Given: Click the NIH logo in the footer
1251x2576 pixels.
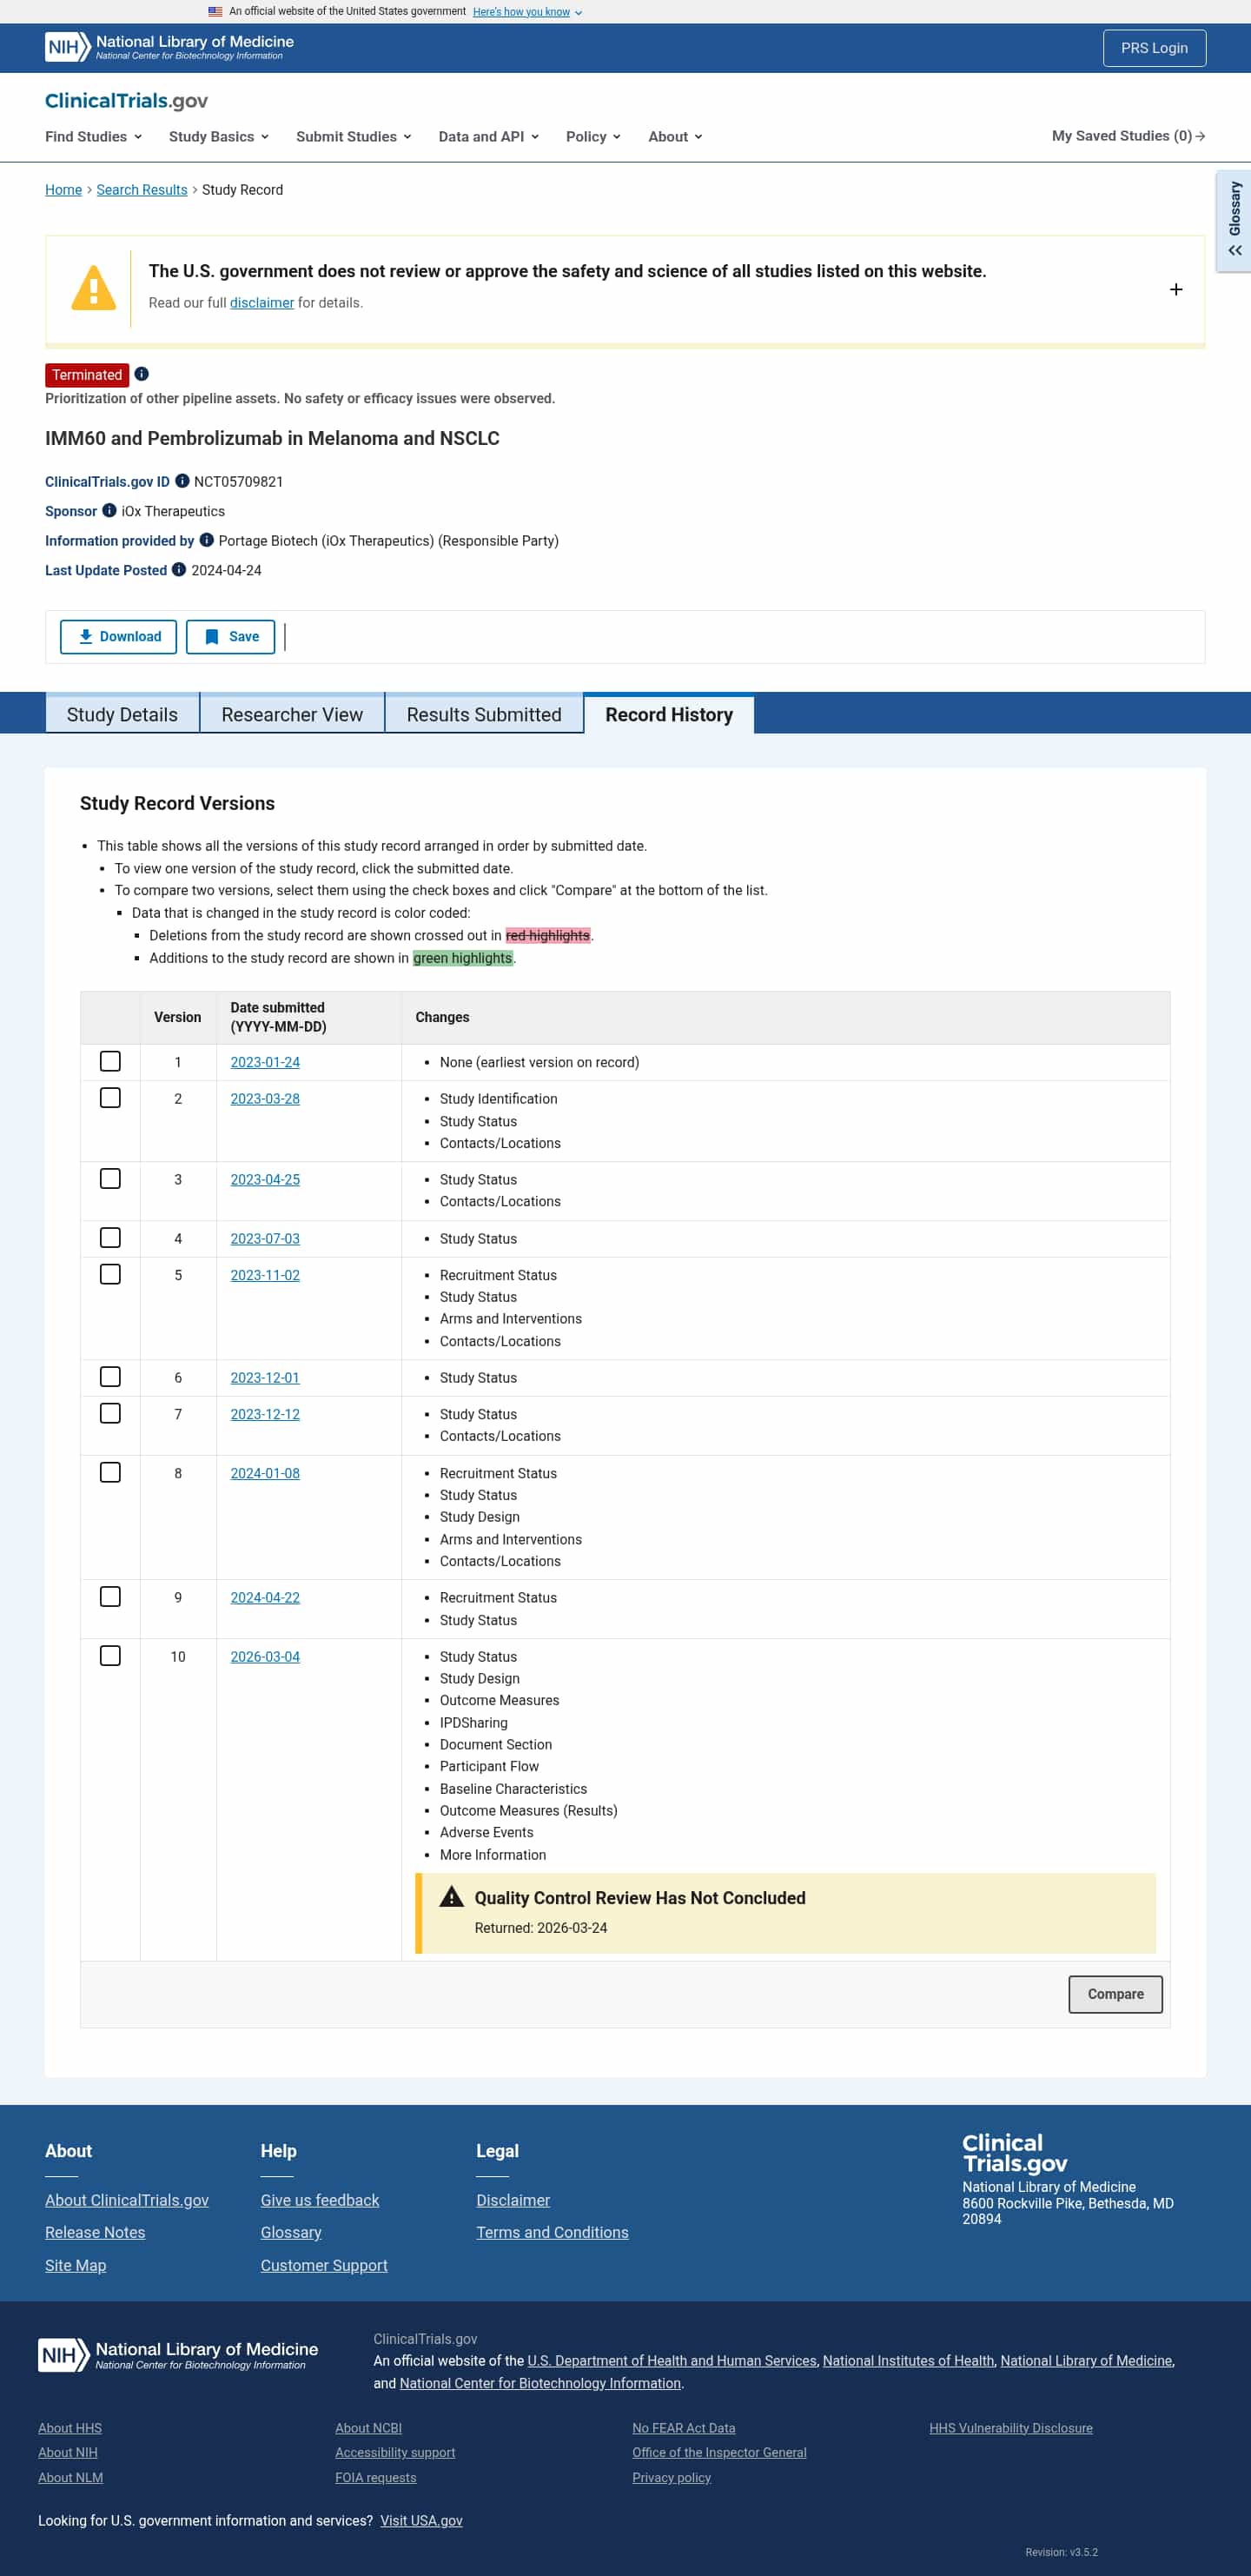Looking at the screenshot, I should point(178,2355).
